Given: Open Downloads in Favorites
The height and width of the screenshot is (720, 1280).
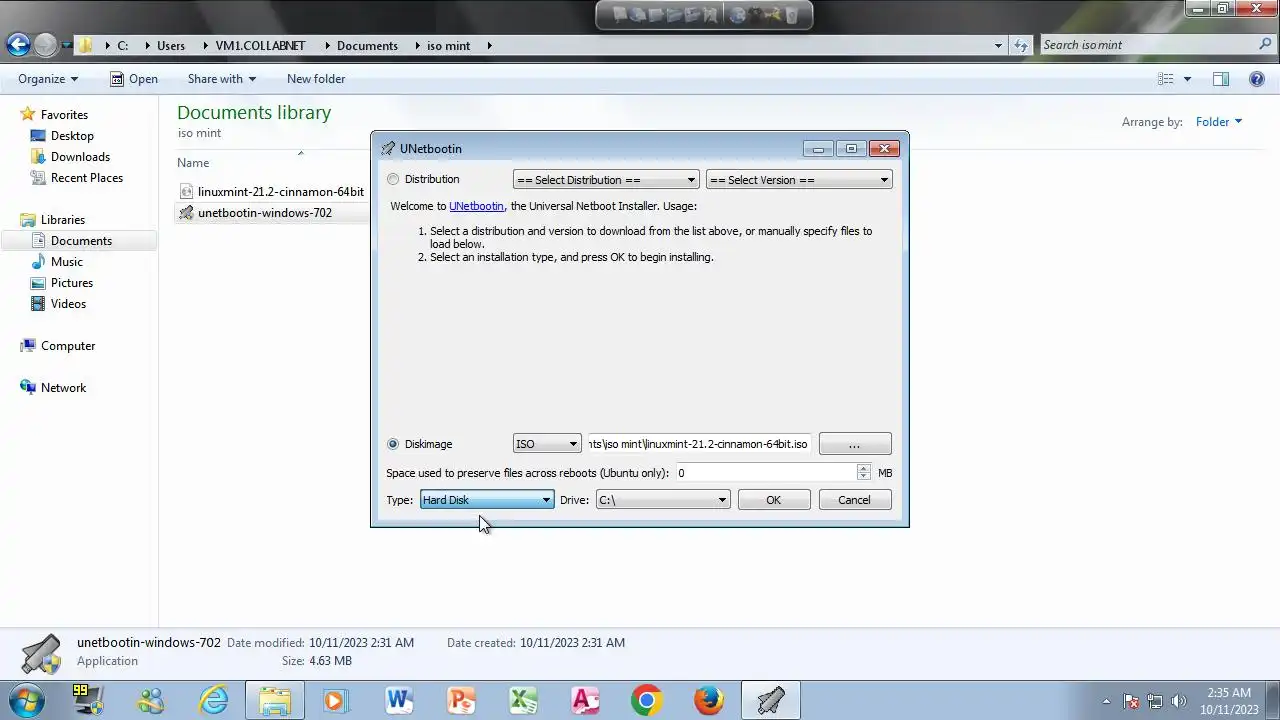Looking at the screenshot, I should 80,157.
